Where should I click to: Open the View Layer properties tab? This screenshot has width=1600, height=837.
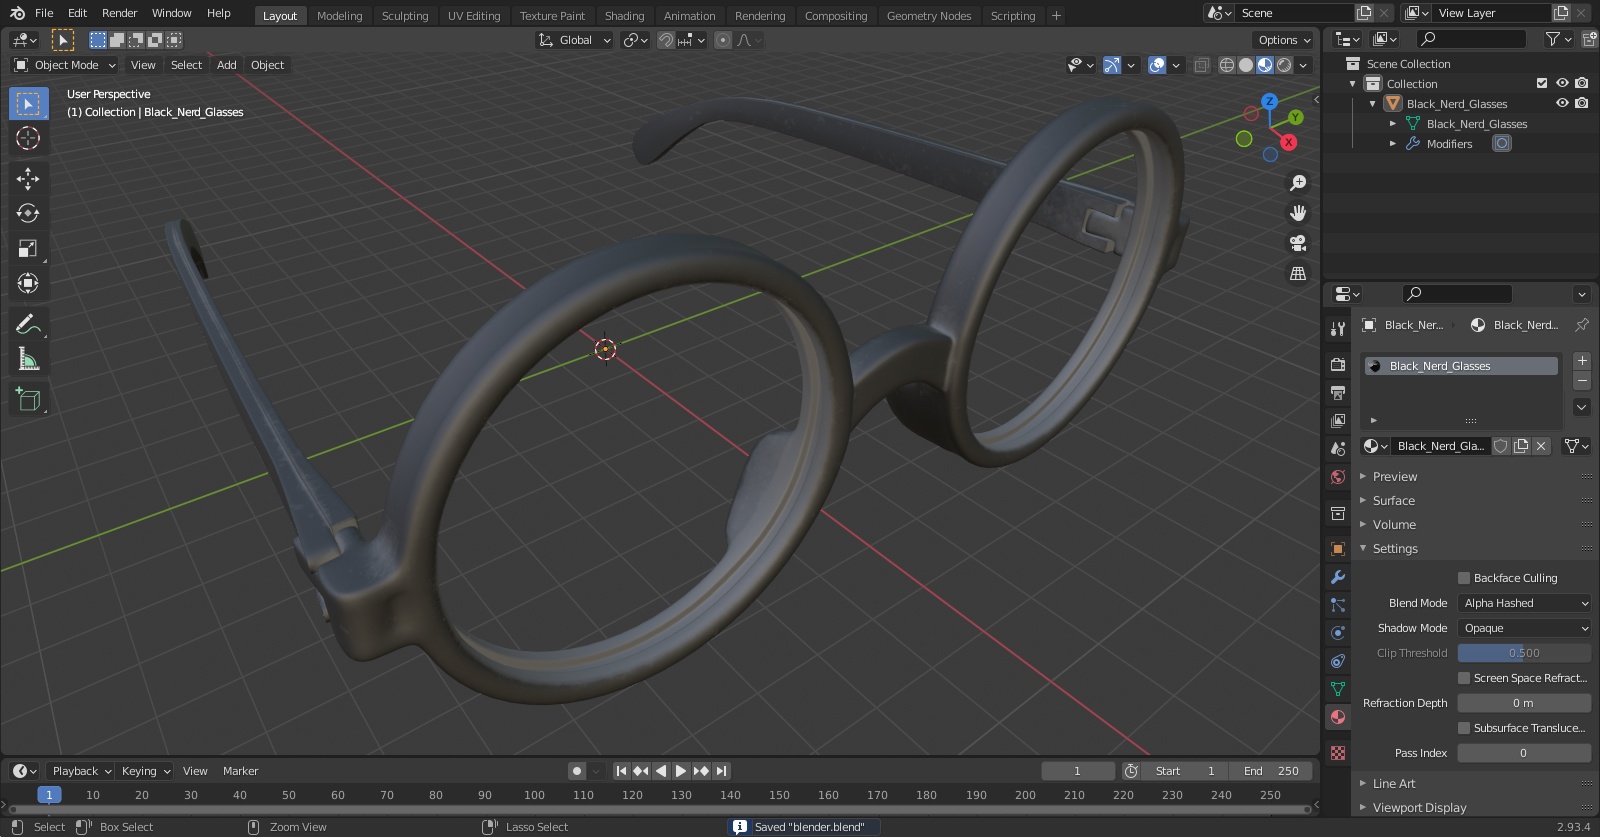[1338, 421]
